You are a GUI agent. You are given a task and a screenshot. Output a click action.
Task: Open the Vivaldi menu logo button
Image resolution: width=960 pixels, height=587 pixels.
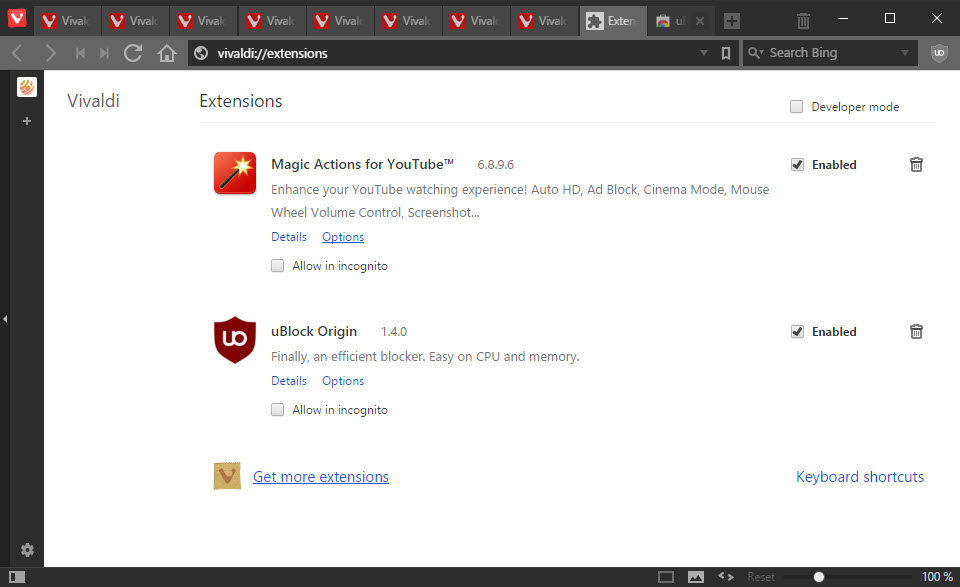pos(17,19)
